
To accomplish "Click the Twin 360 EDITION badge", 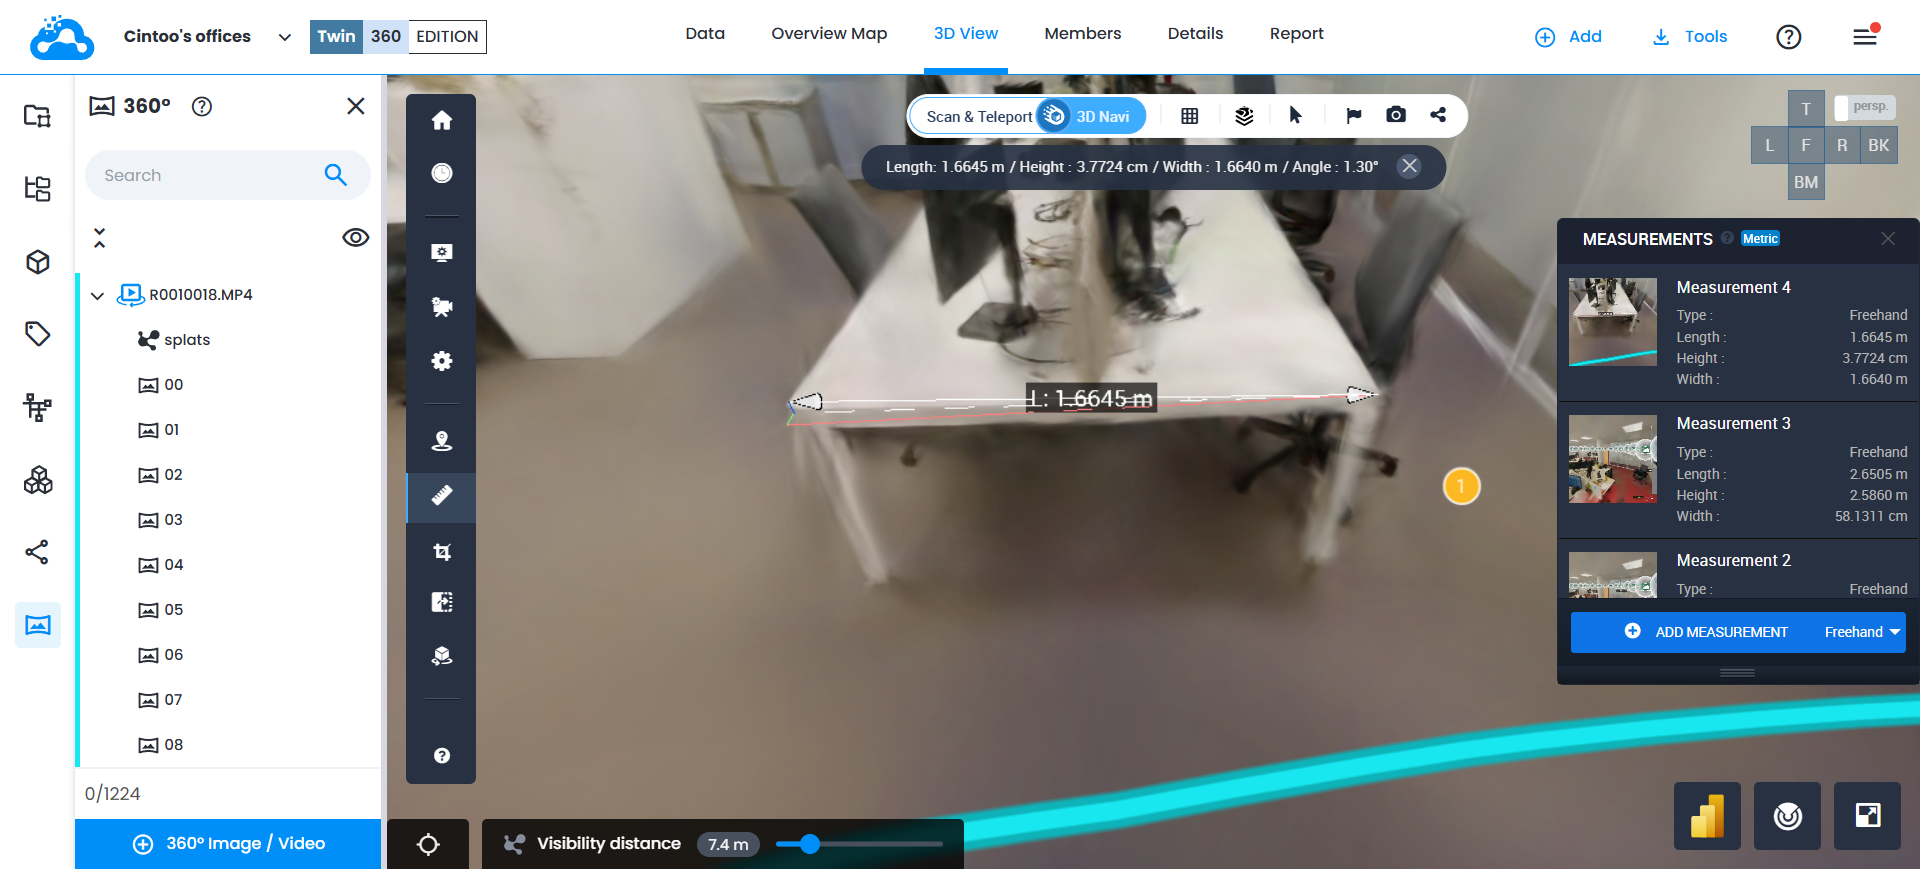I will coord(398,37).
